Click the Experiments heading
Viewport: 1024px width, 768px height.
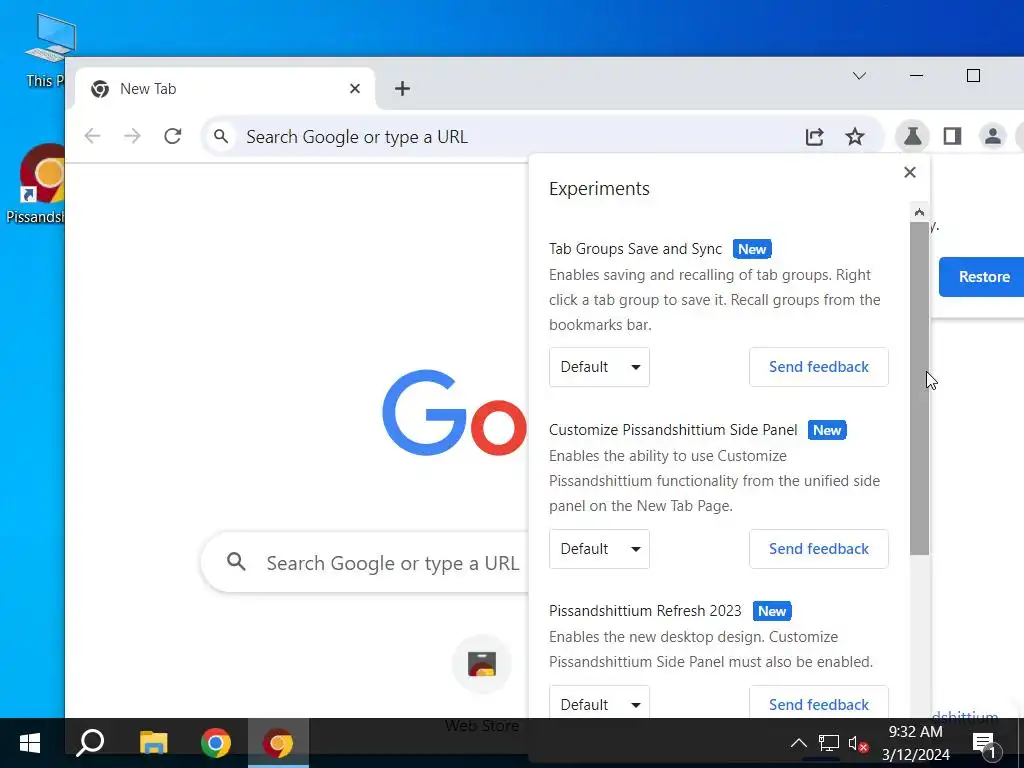pos(599,189)
